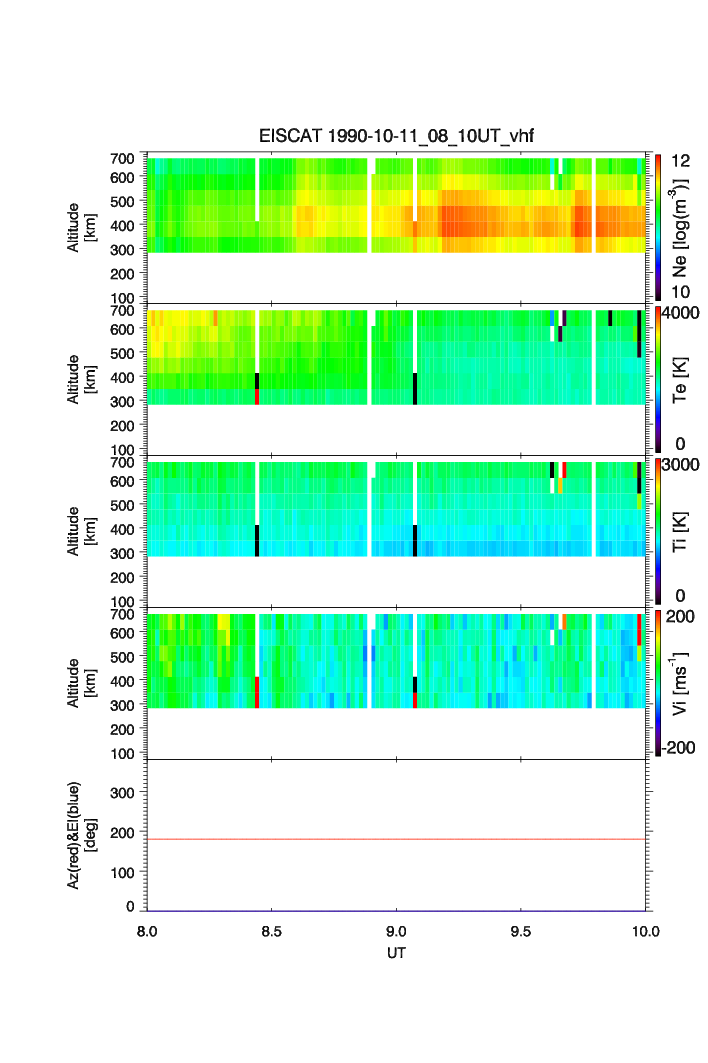
Task: Click the UT x-axis label
Action: [396, 953]
